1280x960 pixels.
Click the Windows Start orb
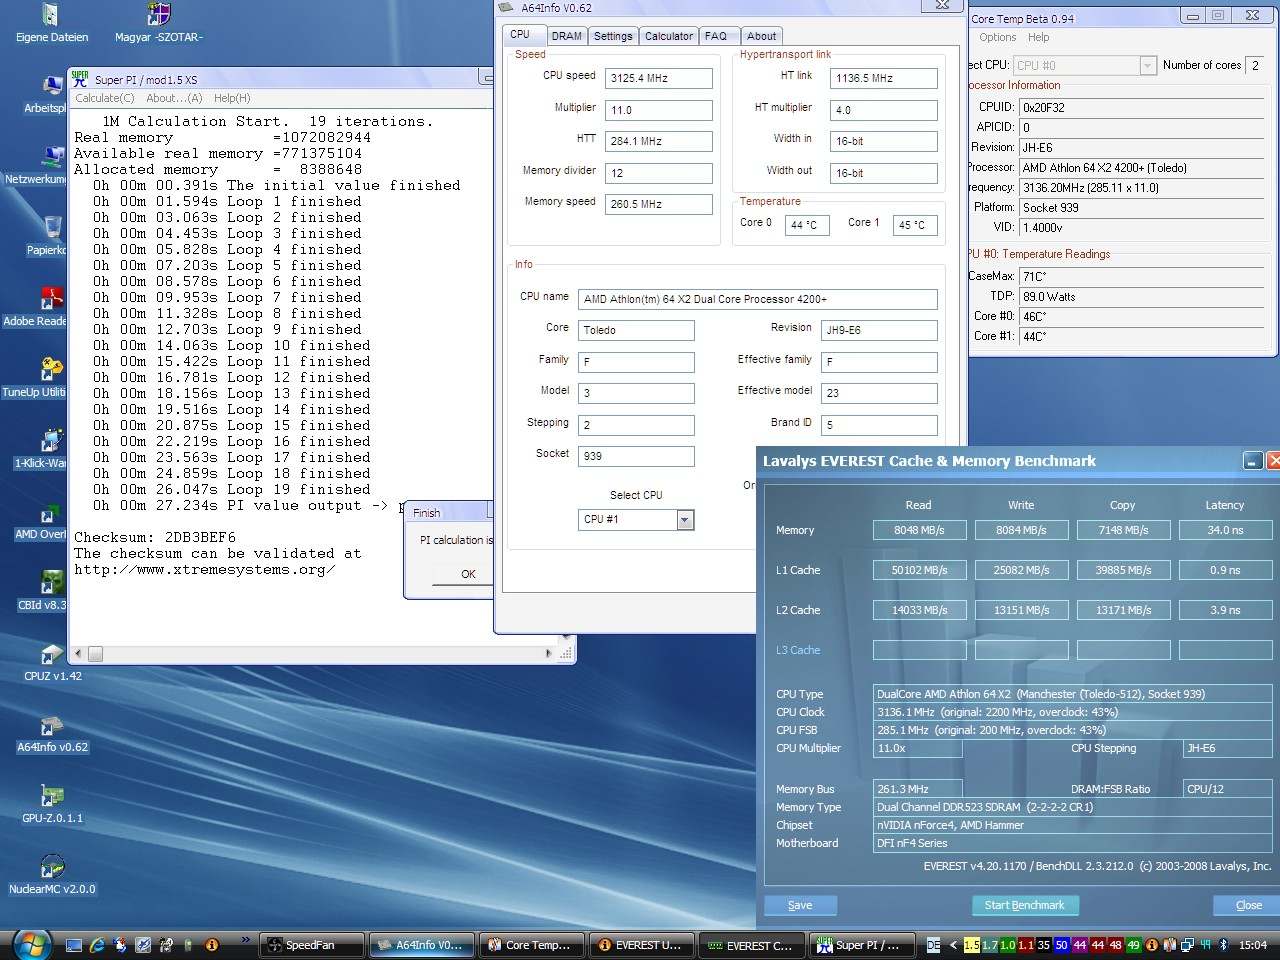(x=31, y=943)
